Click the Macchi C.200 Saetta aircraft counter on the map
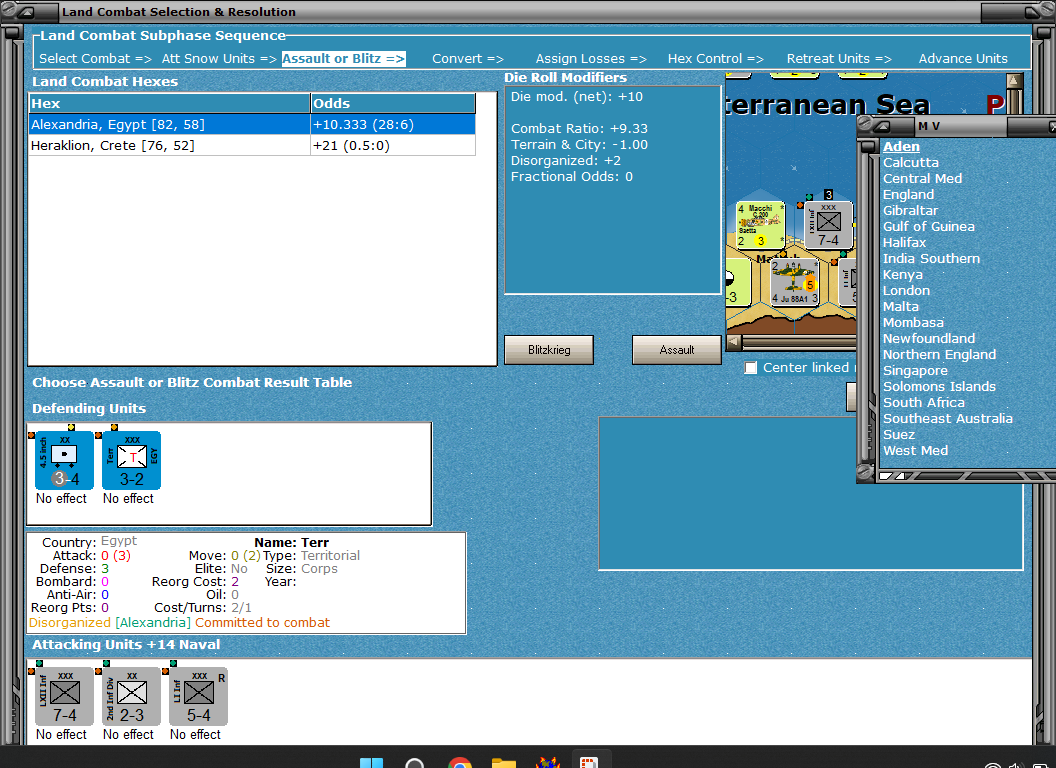Screen dimensions: 1056x768 (x=760, y=225)
